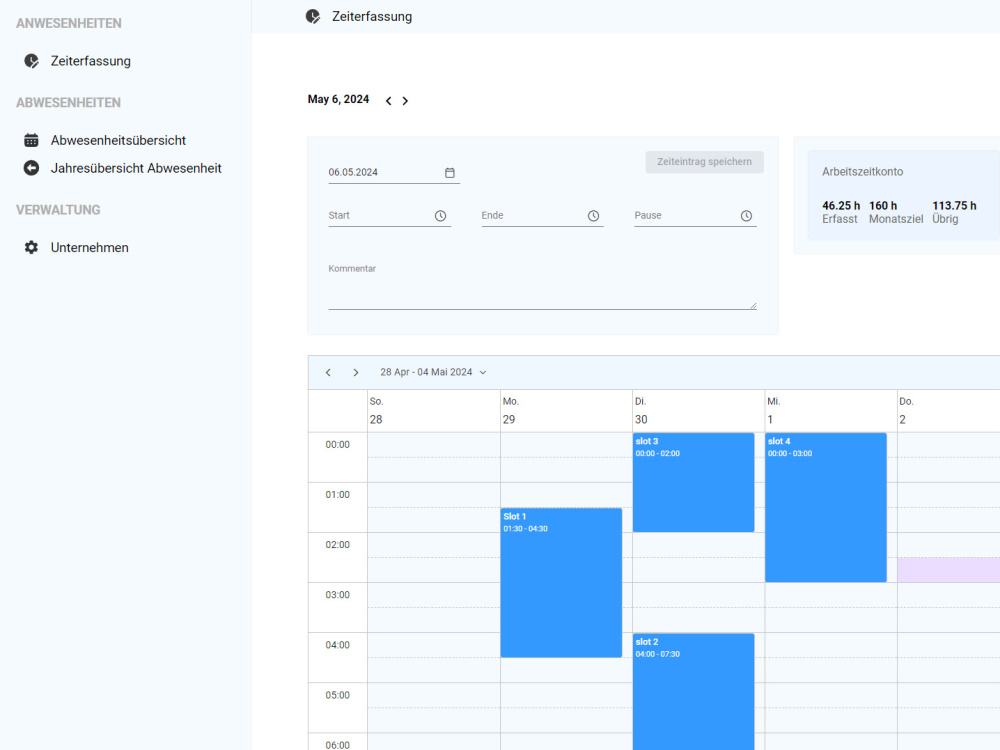The width and height of the screenshot is (1000, 750).
Task: Select the Sunday 28 column header
Action: pyautogui.click(x=434, y=411)
